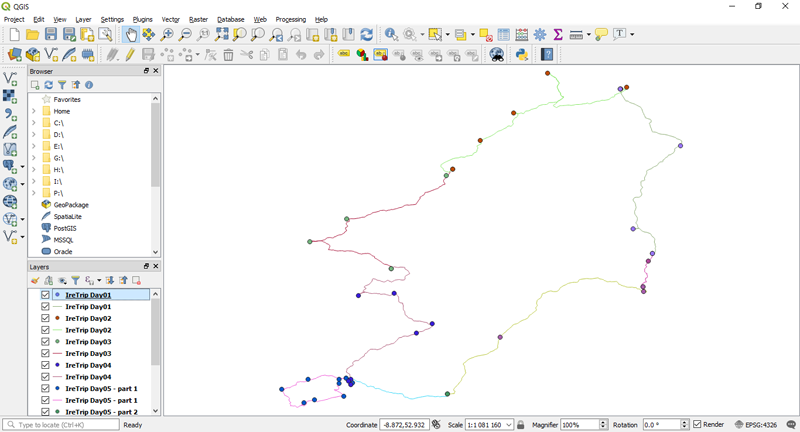Click the Coordinate input field
Image resolution: width=800 pixels, height=432 pixels.
tap(404, 425)
